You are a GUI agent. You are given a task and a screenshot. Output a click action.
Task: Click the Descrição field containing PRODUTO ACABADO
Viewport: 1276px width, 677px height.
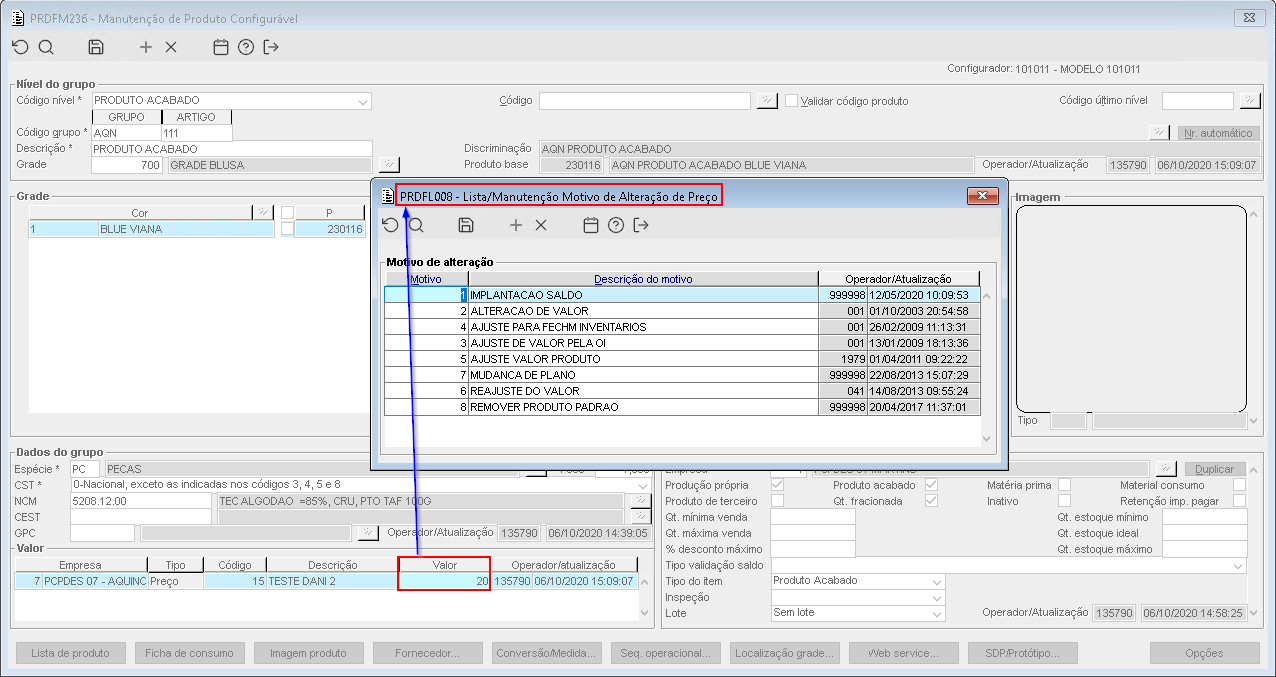pyautogui.click(x=232, y=149)
